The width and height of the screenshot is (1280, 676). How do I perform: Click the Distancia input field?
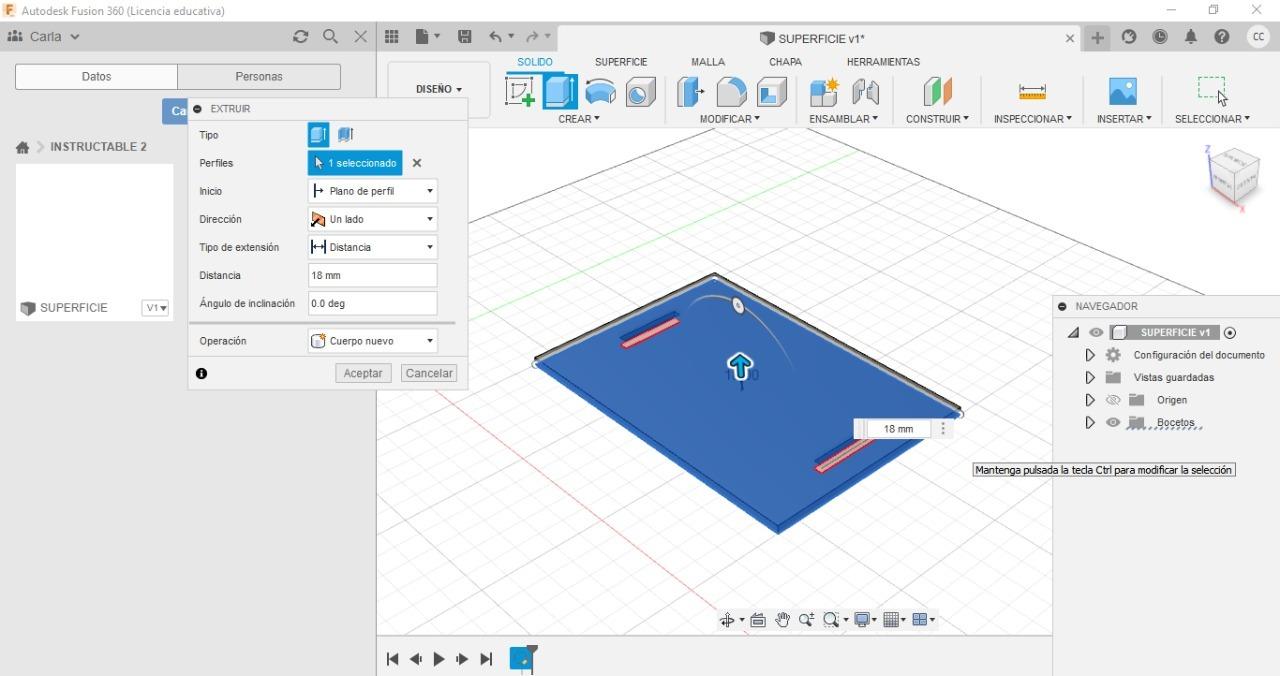[x=372, y=275]
